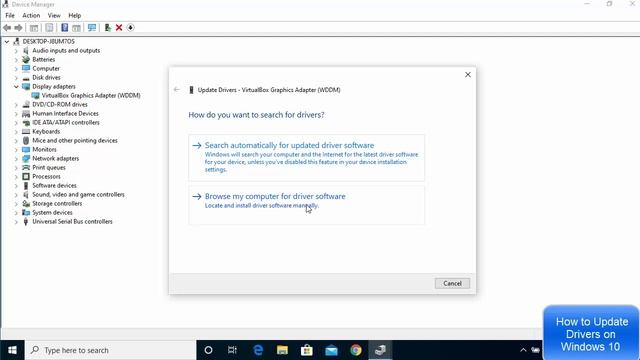The image size is (640, 360).
Task: Open the Action menu
Action: (31, 16)
